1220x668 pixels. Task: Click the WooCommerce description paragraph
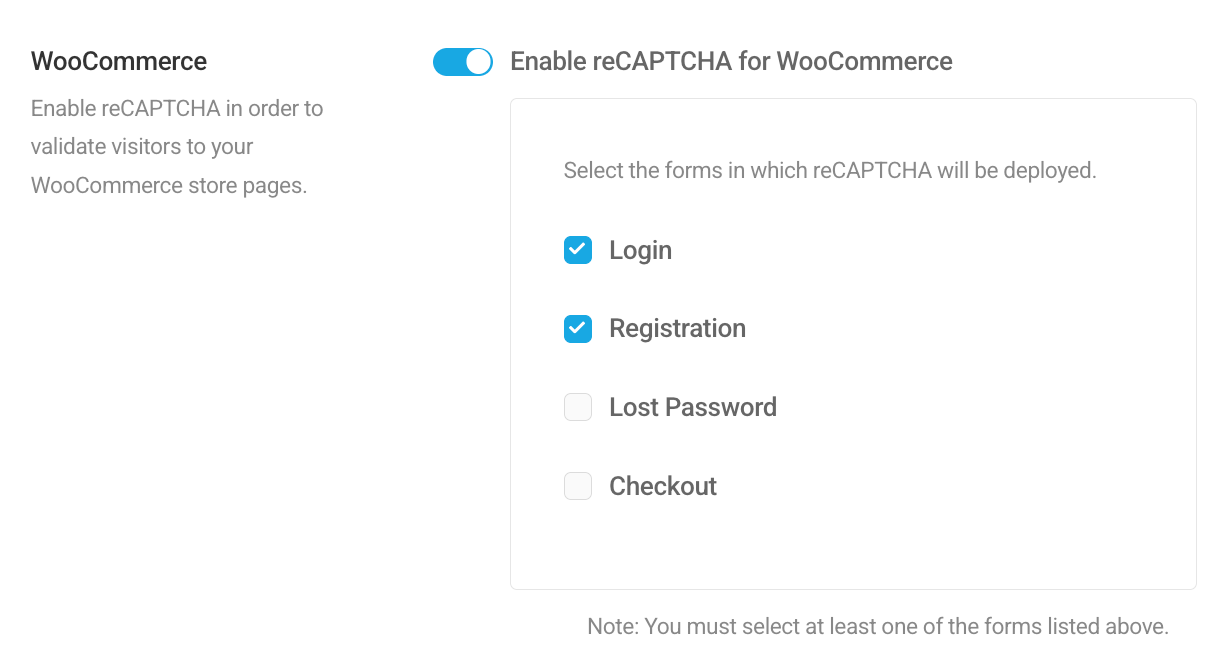[x=176, y=146]
